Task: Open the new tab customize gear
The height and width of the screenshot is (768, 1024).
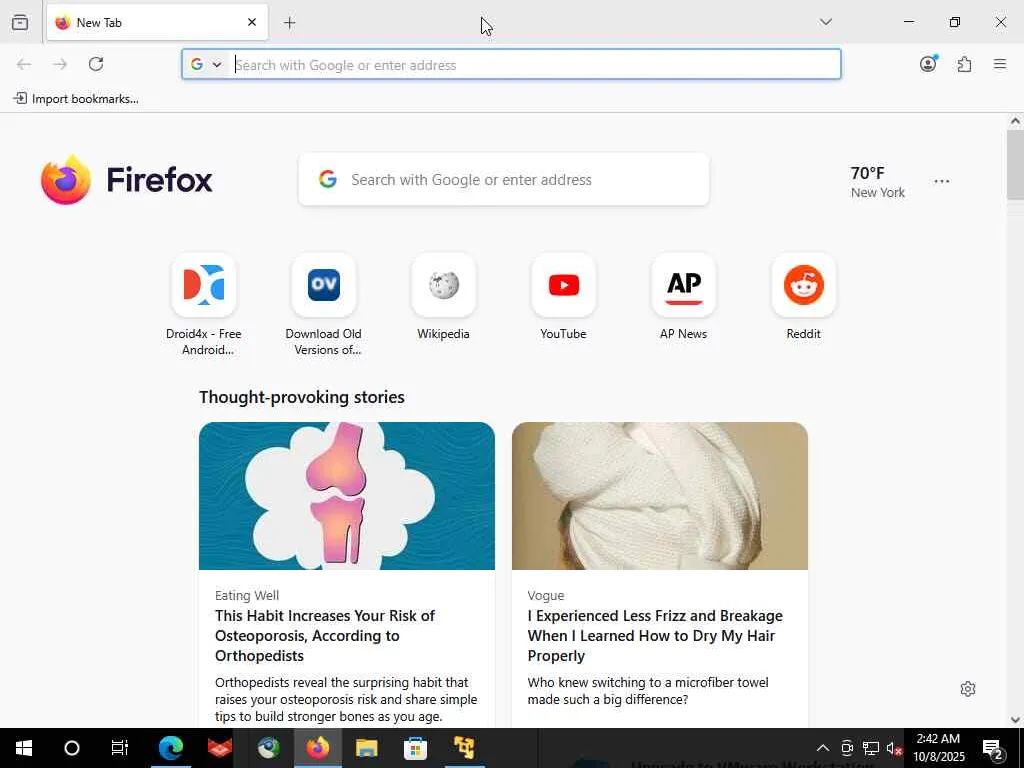Action: click(968, 689)
